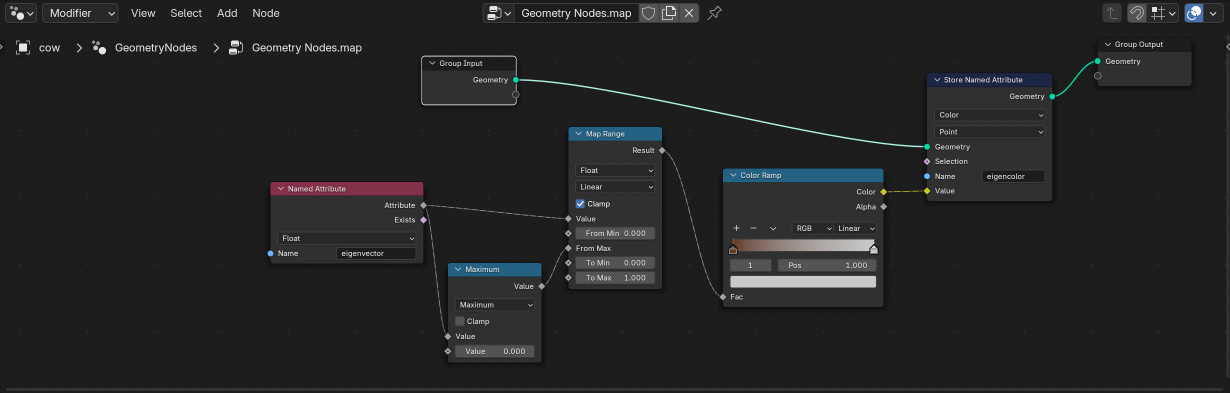Screen dimensions: 1230x393
Task: Click the cow object breadcrumb
Action: coord(50,47)
